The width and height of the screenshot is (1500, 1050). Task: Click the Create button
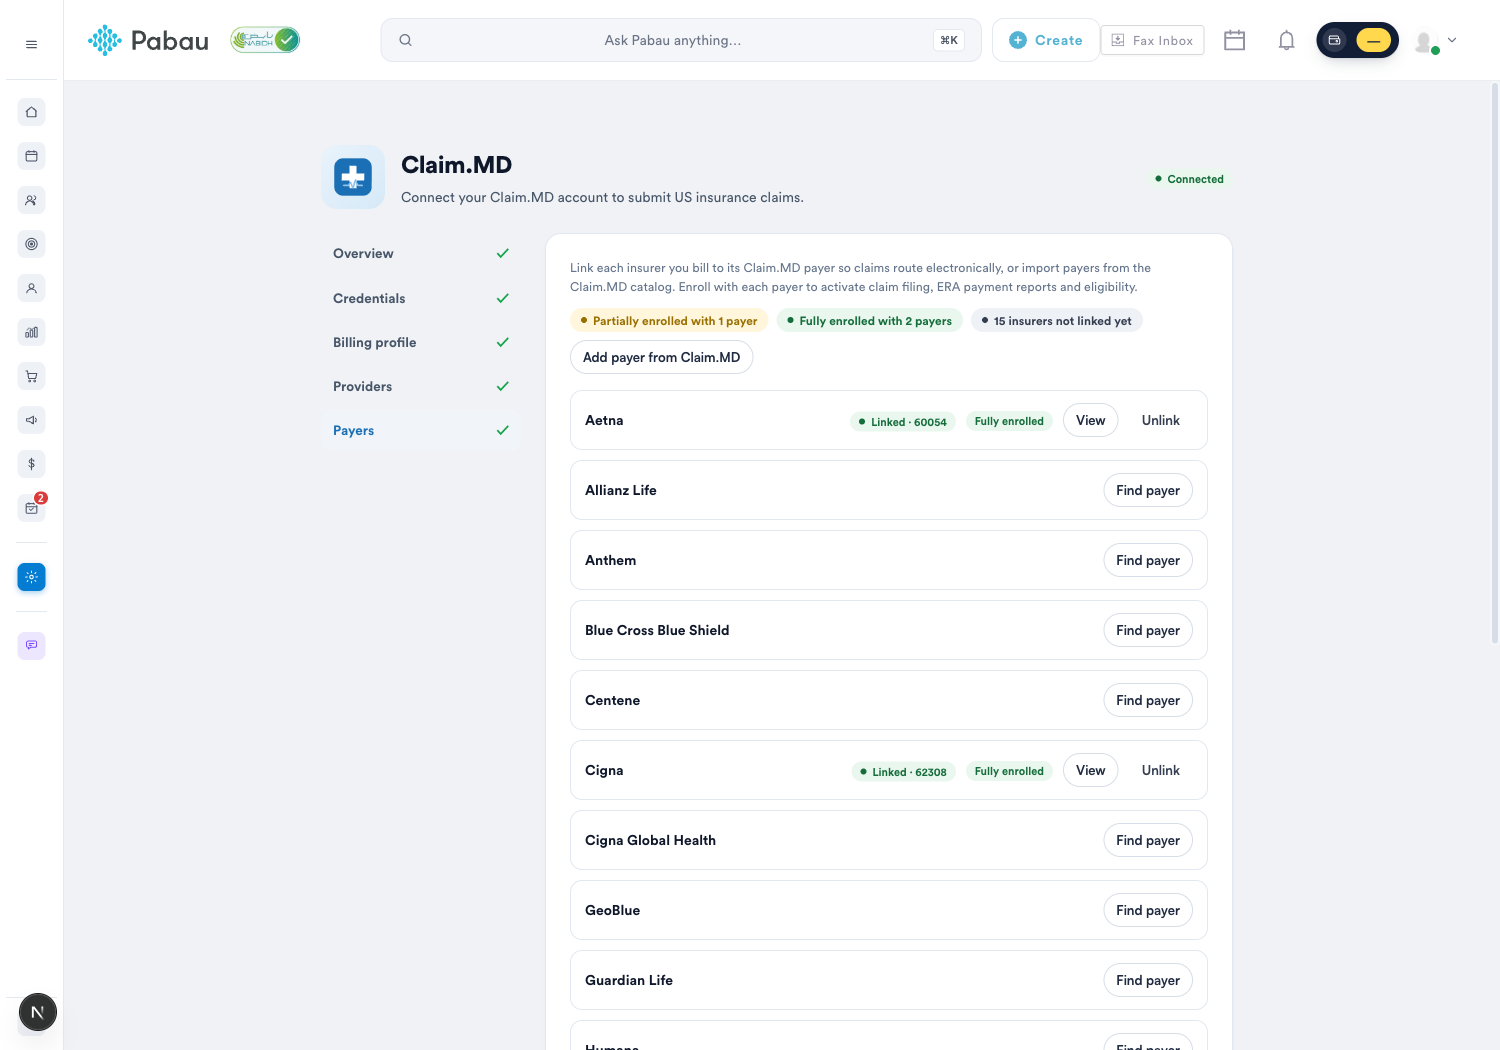[1046, 40]
